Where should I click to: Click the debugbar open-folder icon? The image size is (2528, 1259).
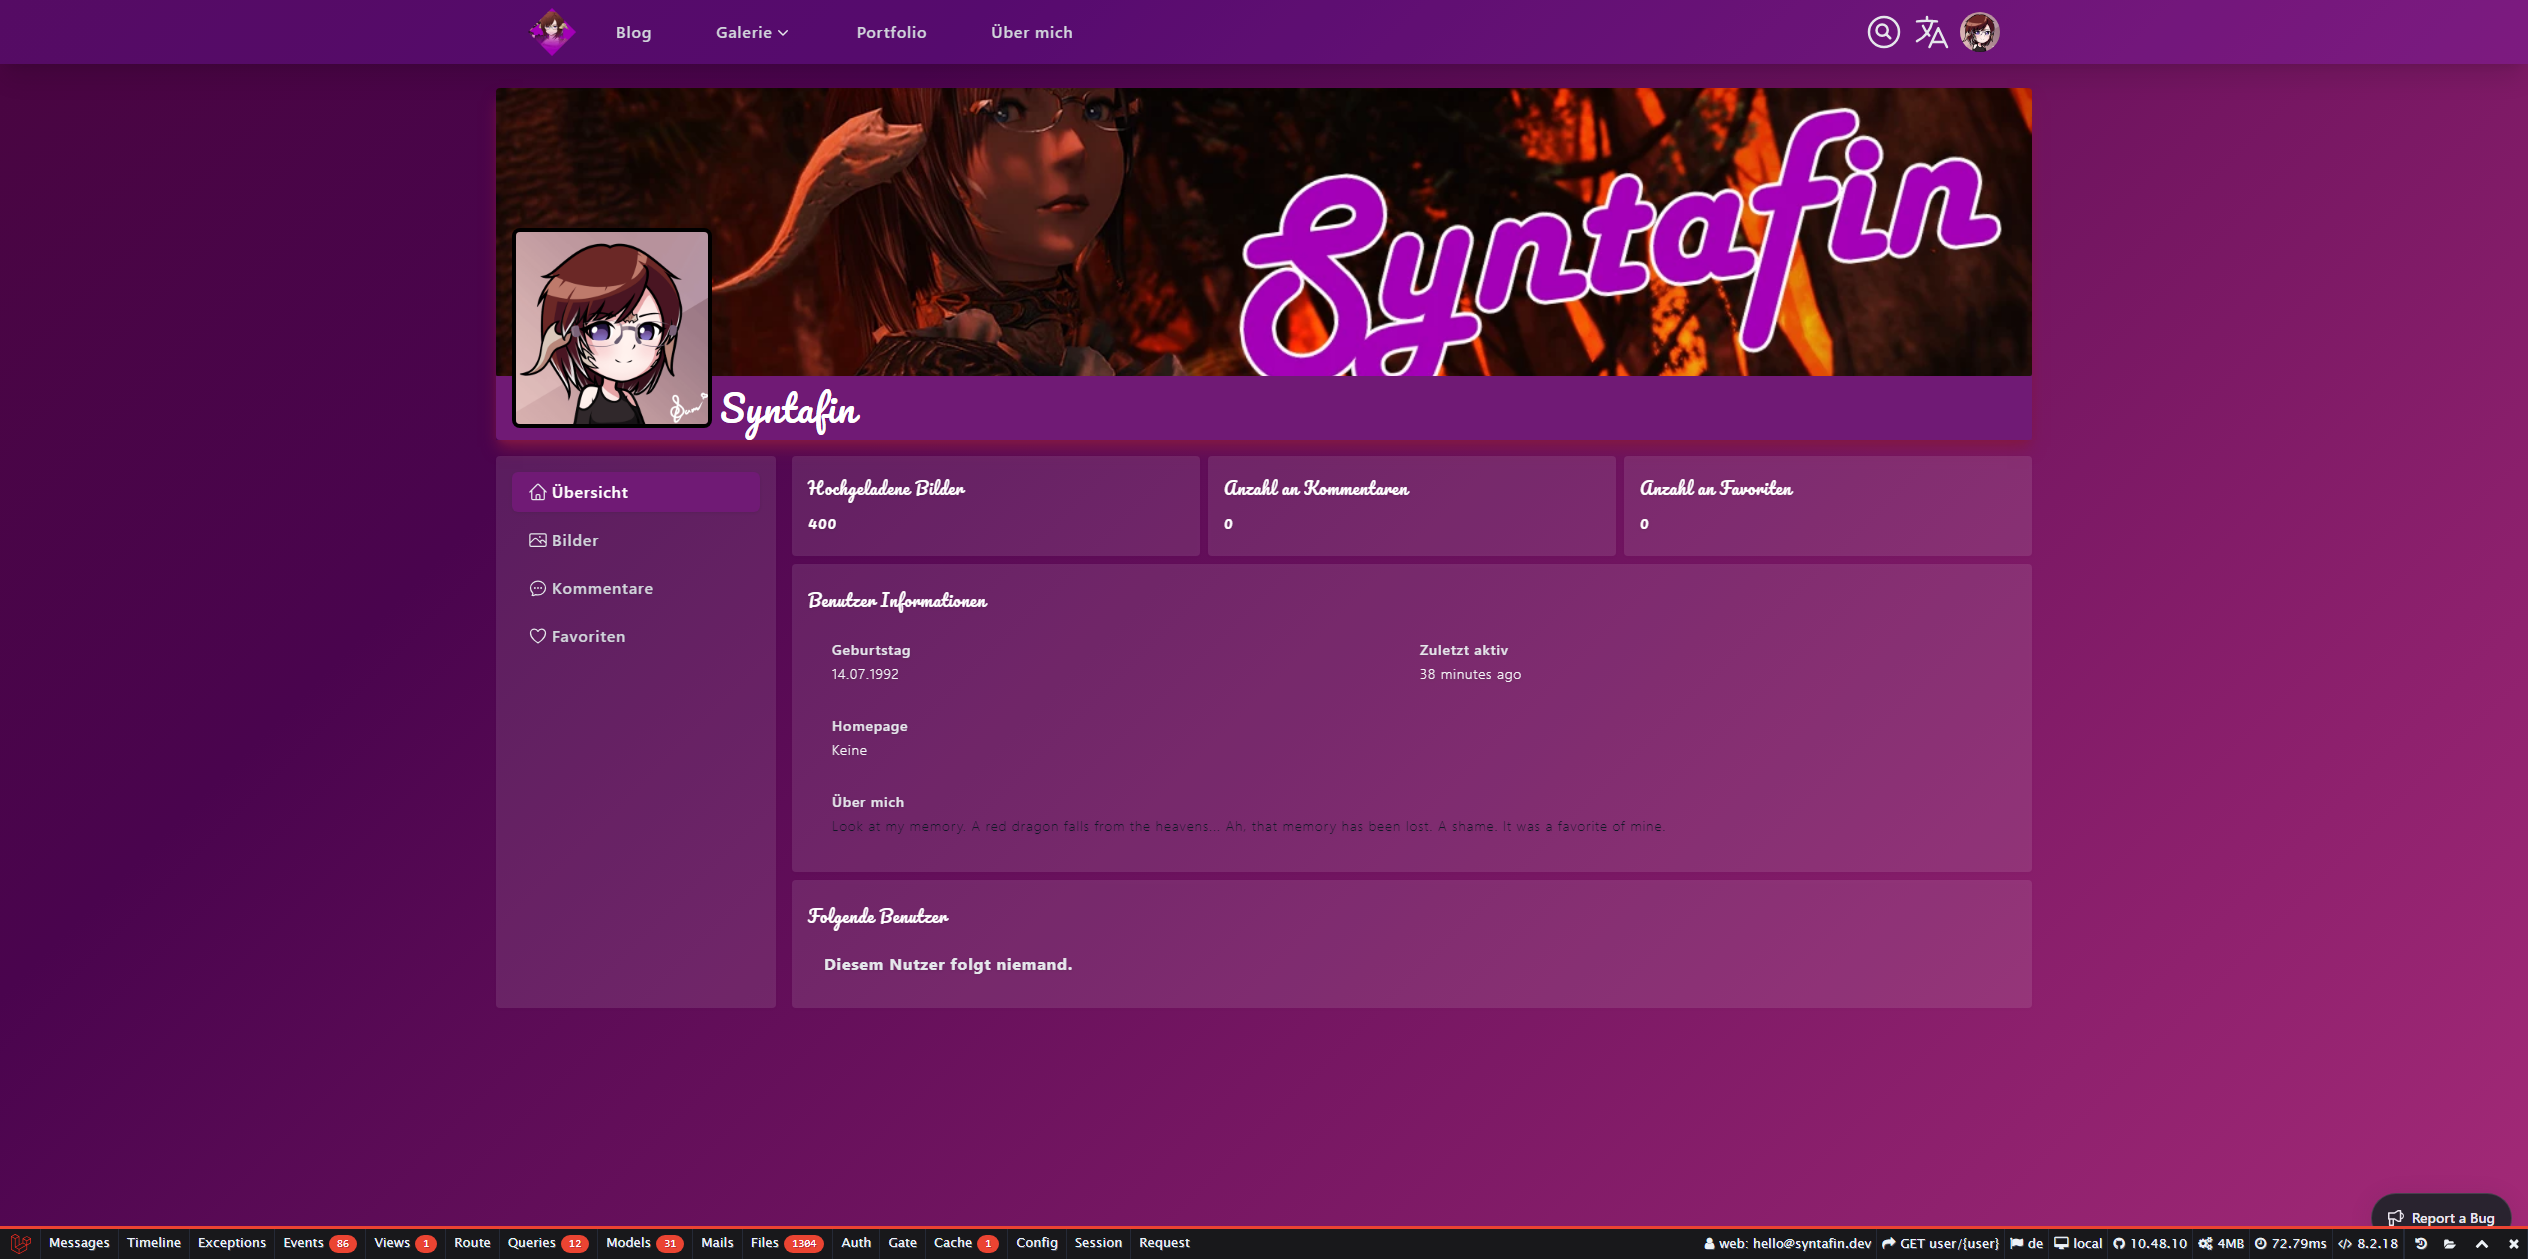click(2450, 1243)
